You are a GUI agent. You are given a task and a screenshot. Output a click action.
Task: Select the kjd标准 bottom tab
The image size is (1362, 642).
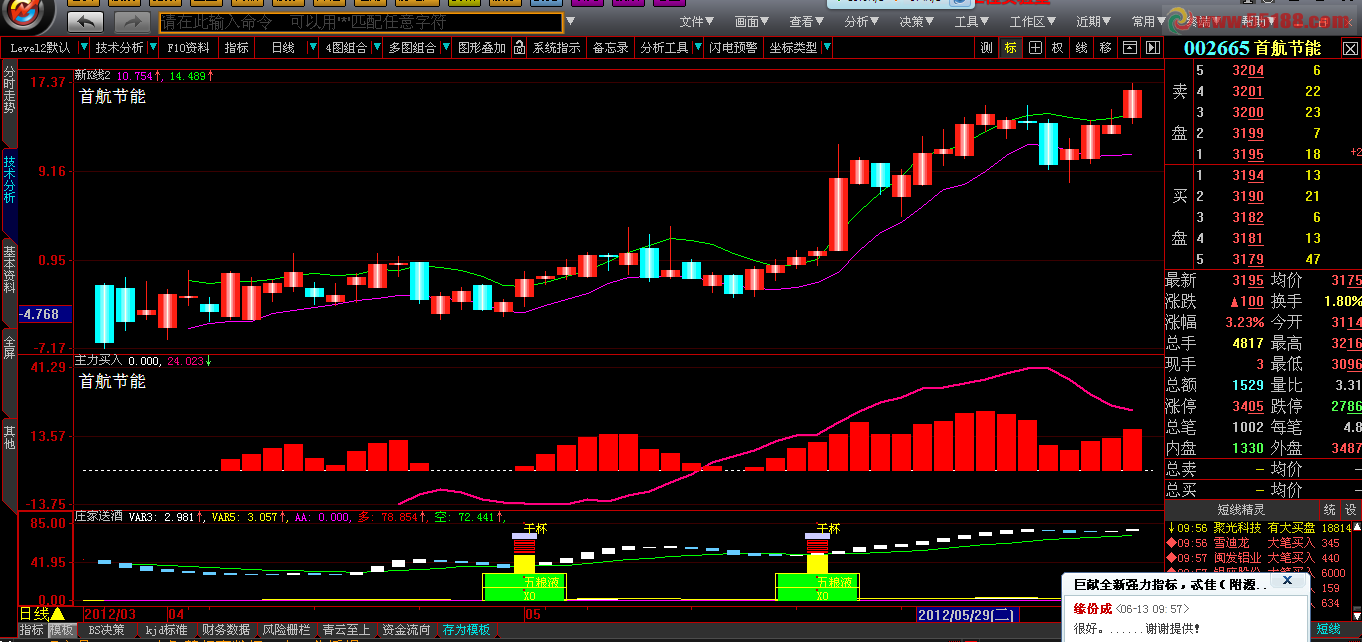pyautogui.click(x=166, y=630)
